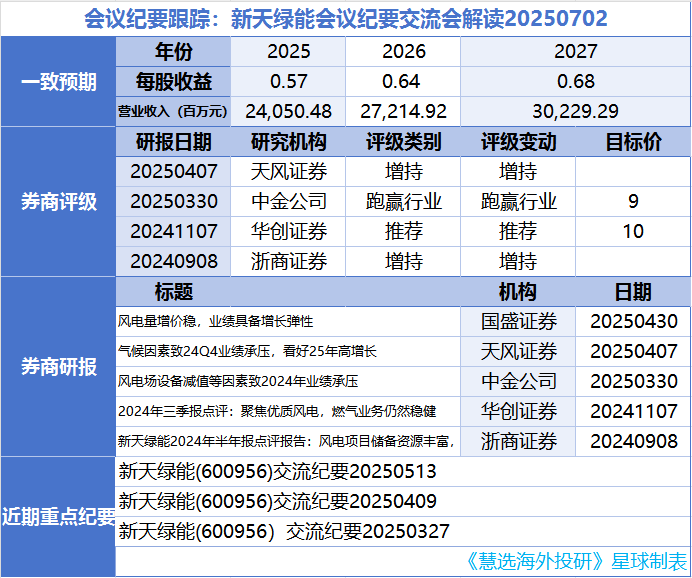Select the 一致预期 section label
Screen dimensions: 692x578
(x=59, y=82)
